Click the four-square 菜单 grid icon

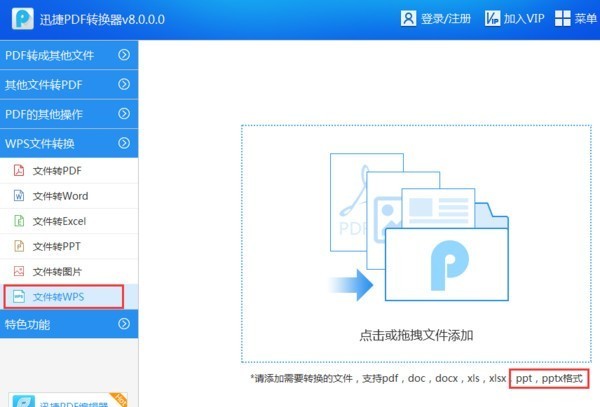562,18
